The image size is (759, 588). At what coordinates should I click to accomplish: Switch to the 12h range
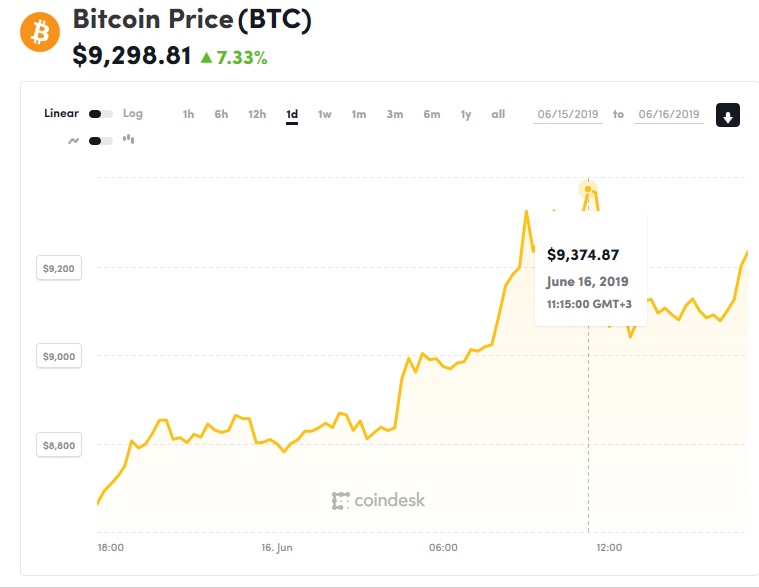pos(257,114)
